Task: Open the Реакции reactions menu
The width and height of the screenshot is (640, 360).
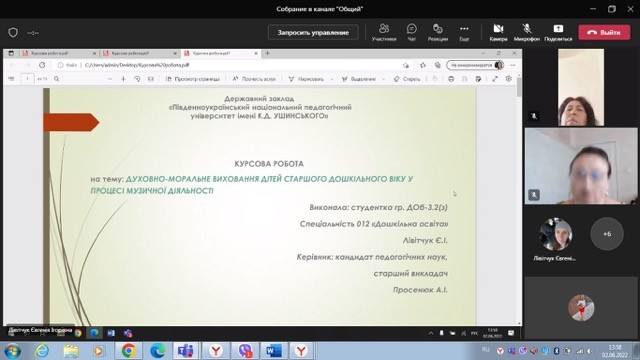Action: click(x=438, y=32)
